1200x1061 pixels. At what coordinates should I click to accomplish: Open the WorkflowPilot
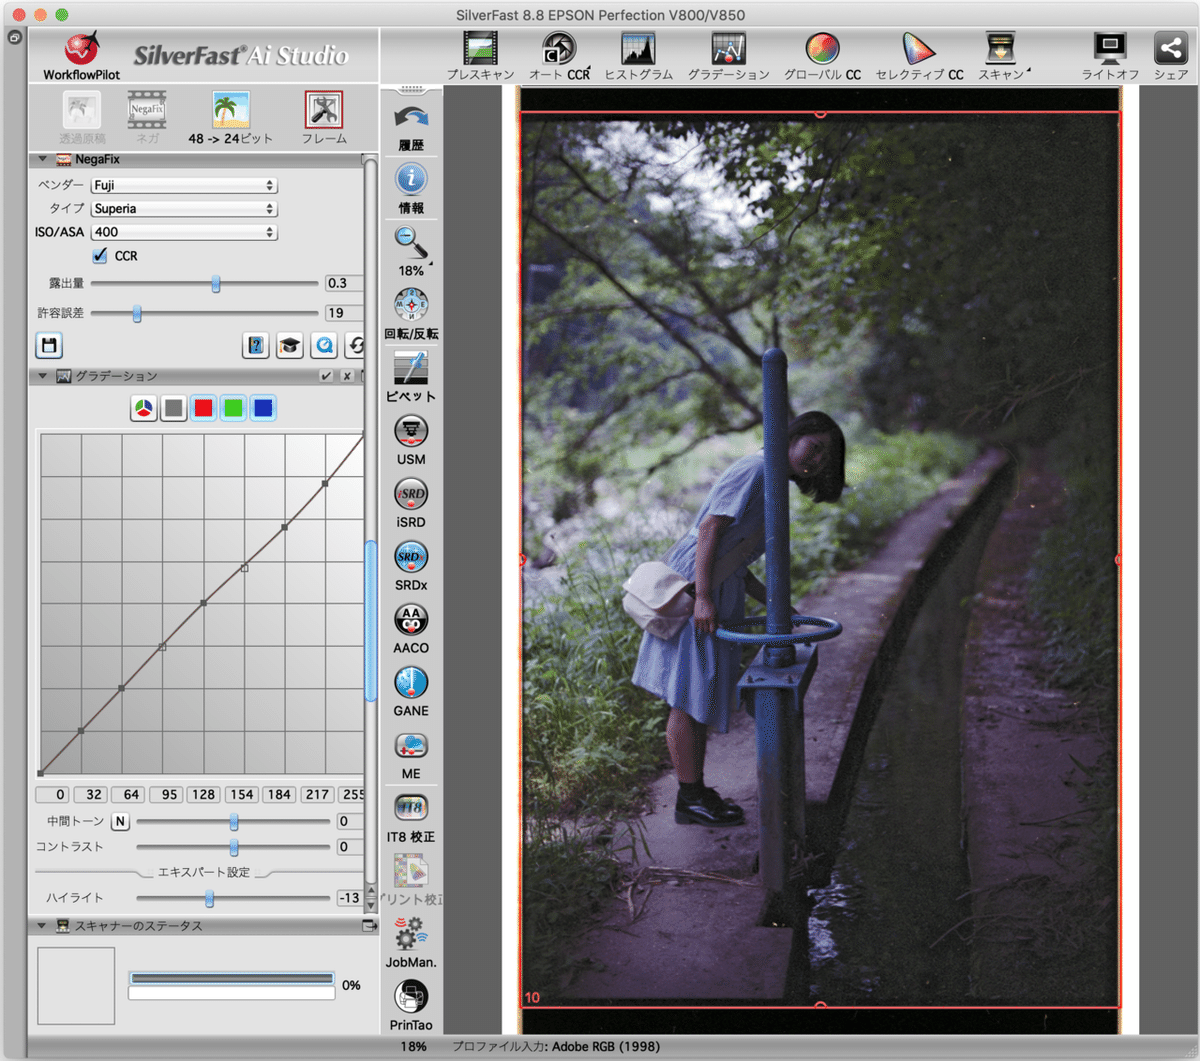pos(82,56)
